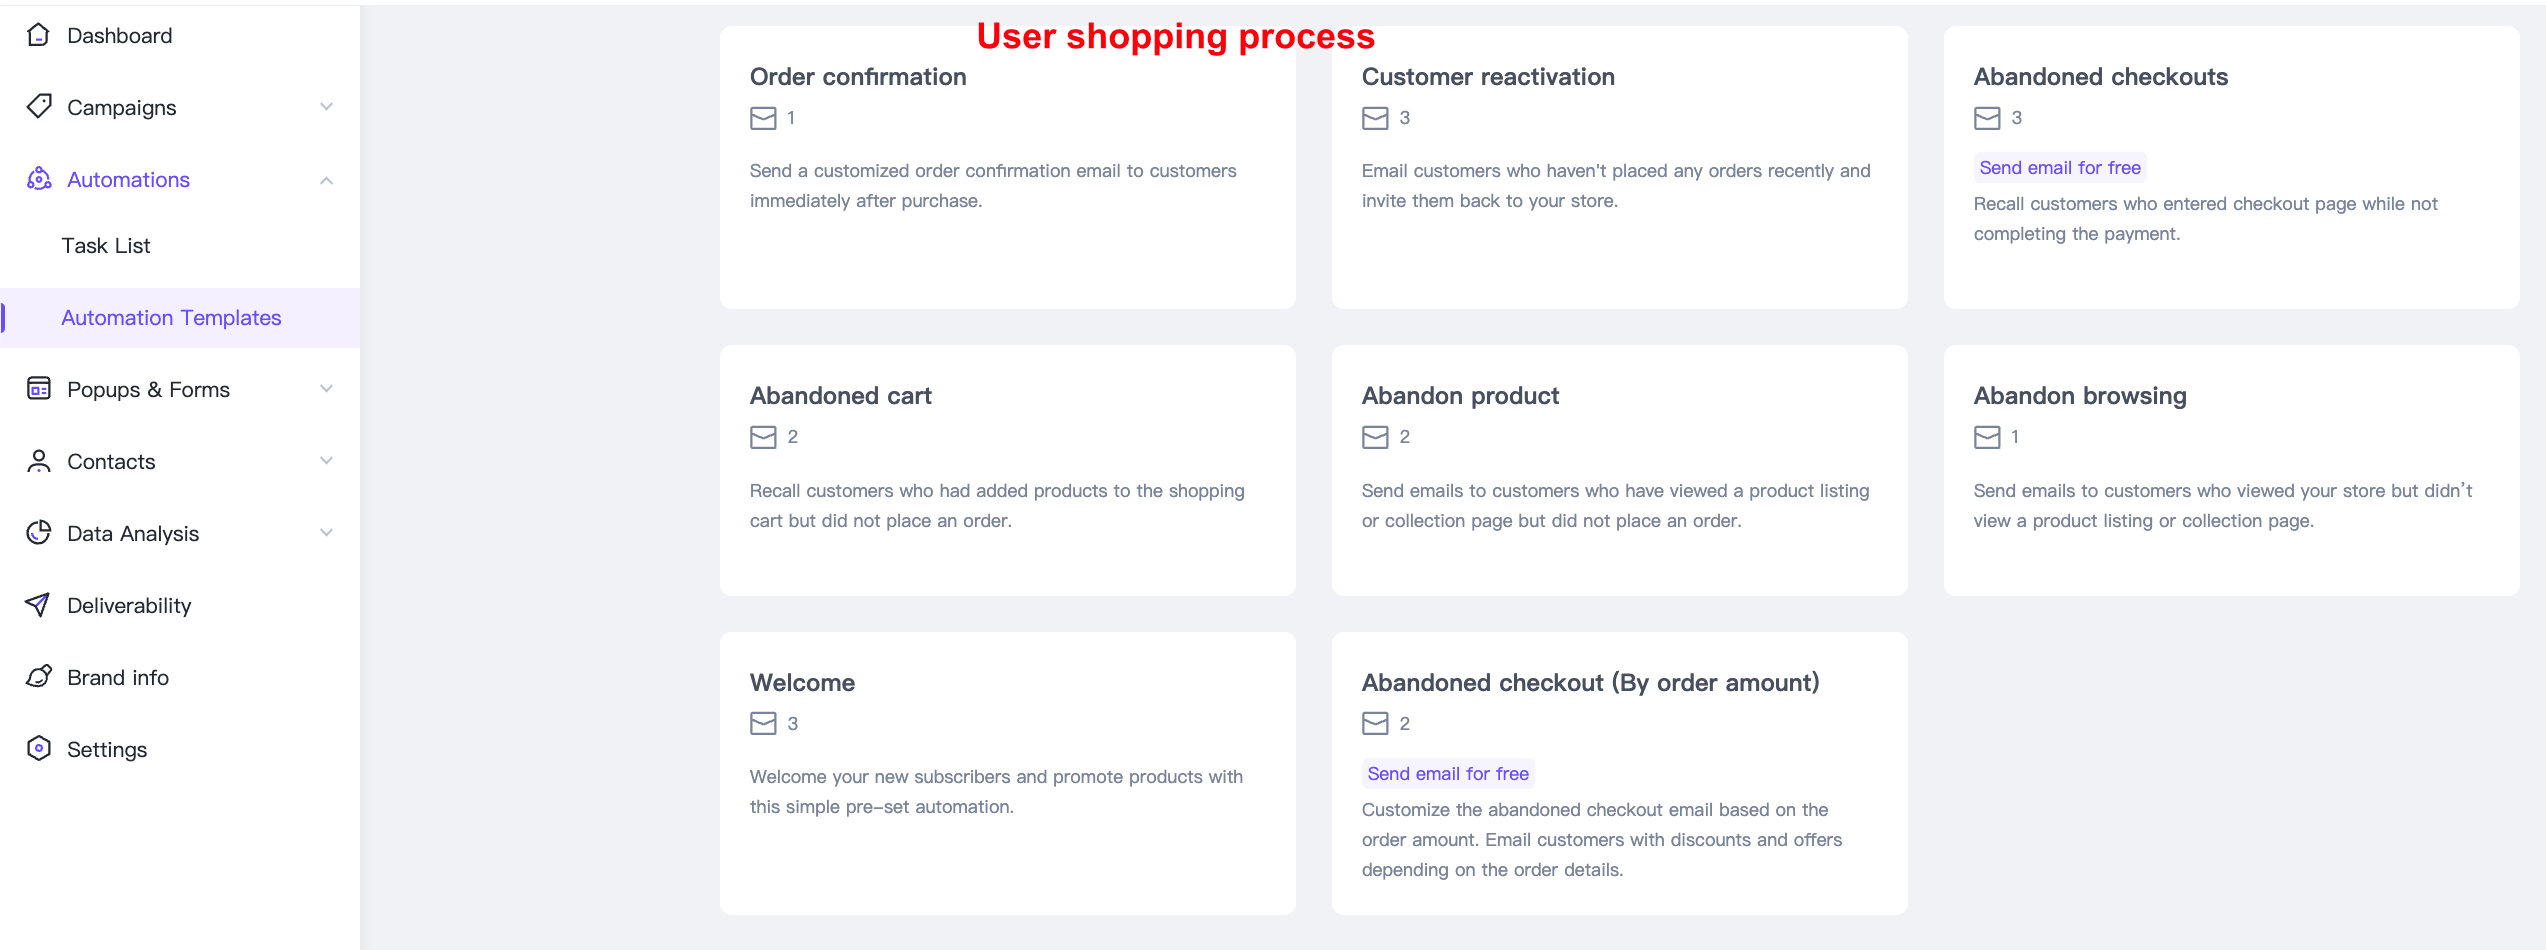Select Automation Templates in sidebar
Image resolution: width=2546 pixels, height=950 pixels.
[171, 318]
